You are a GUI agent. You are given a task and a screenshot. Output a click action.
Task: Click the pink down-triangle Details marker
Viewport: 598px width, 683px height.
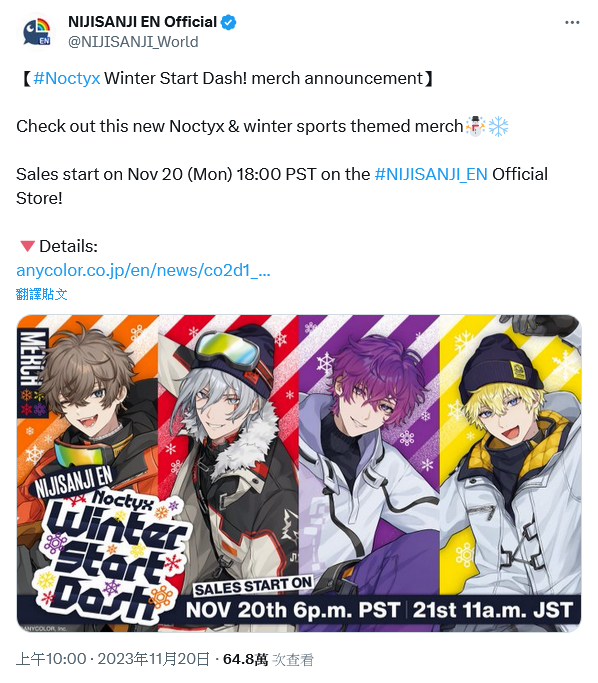click(x=27, y=246)
